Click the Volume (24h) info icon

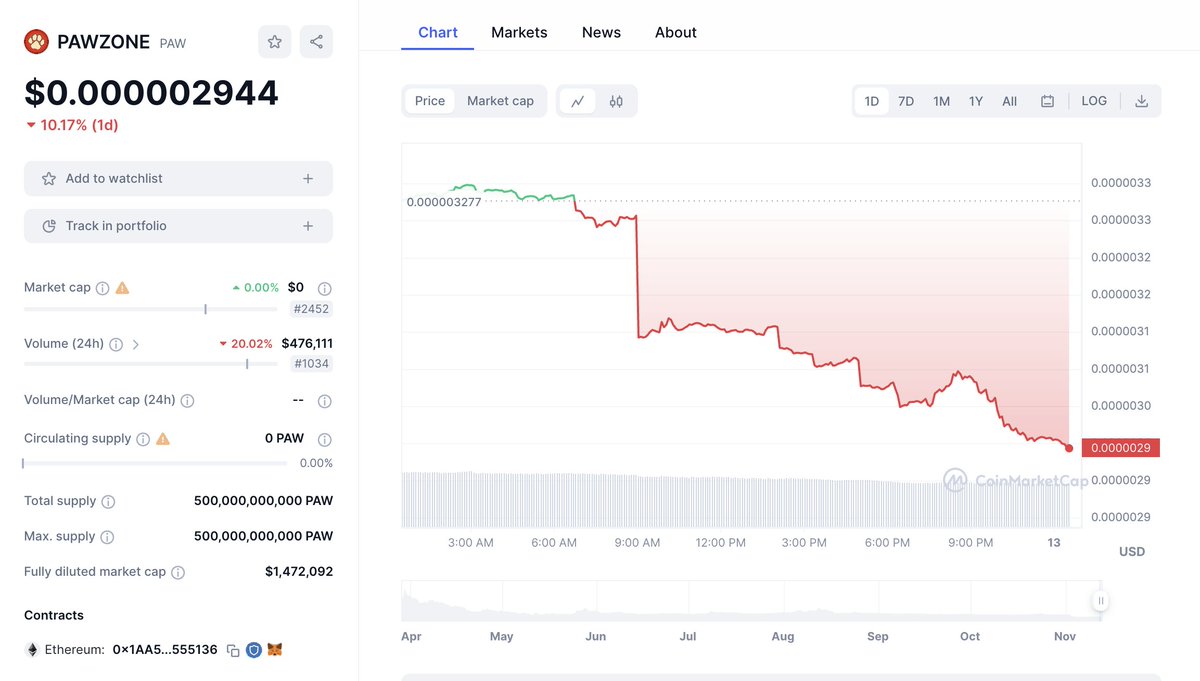pos(116,344)
